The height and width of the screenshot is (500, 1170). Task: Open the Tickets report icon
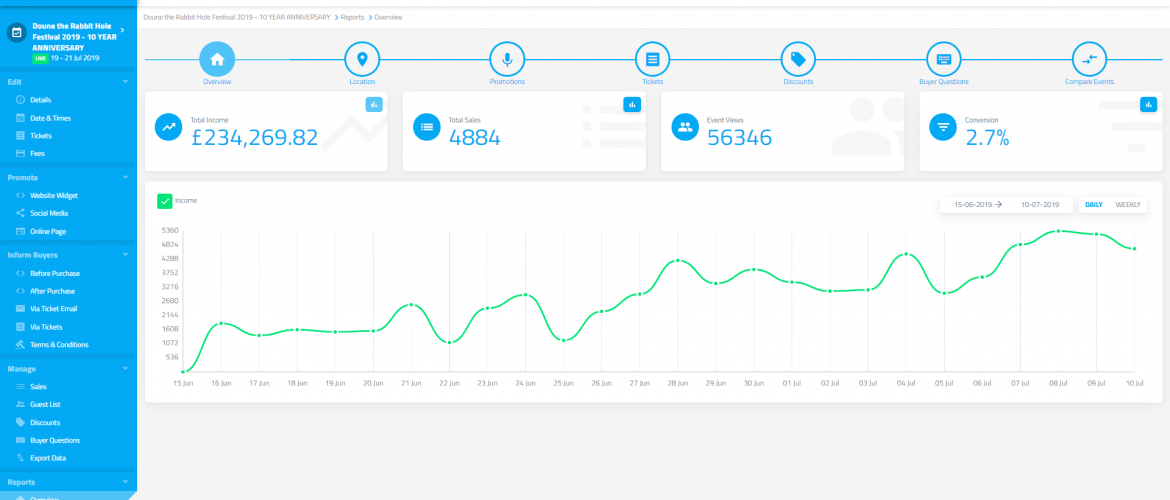pyautogui.click(x=652, y=59)
